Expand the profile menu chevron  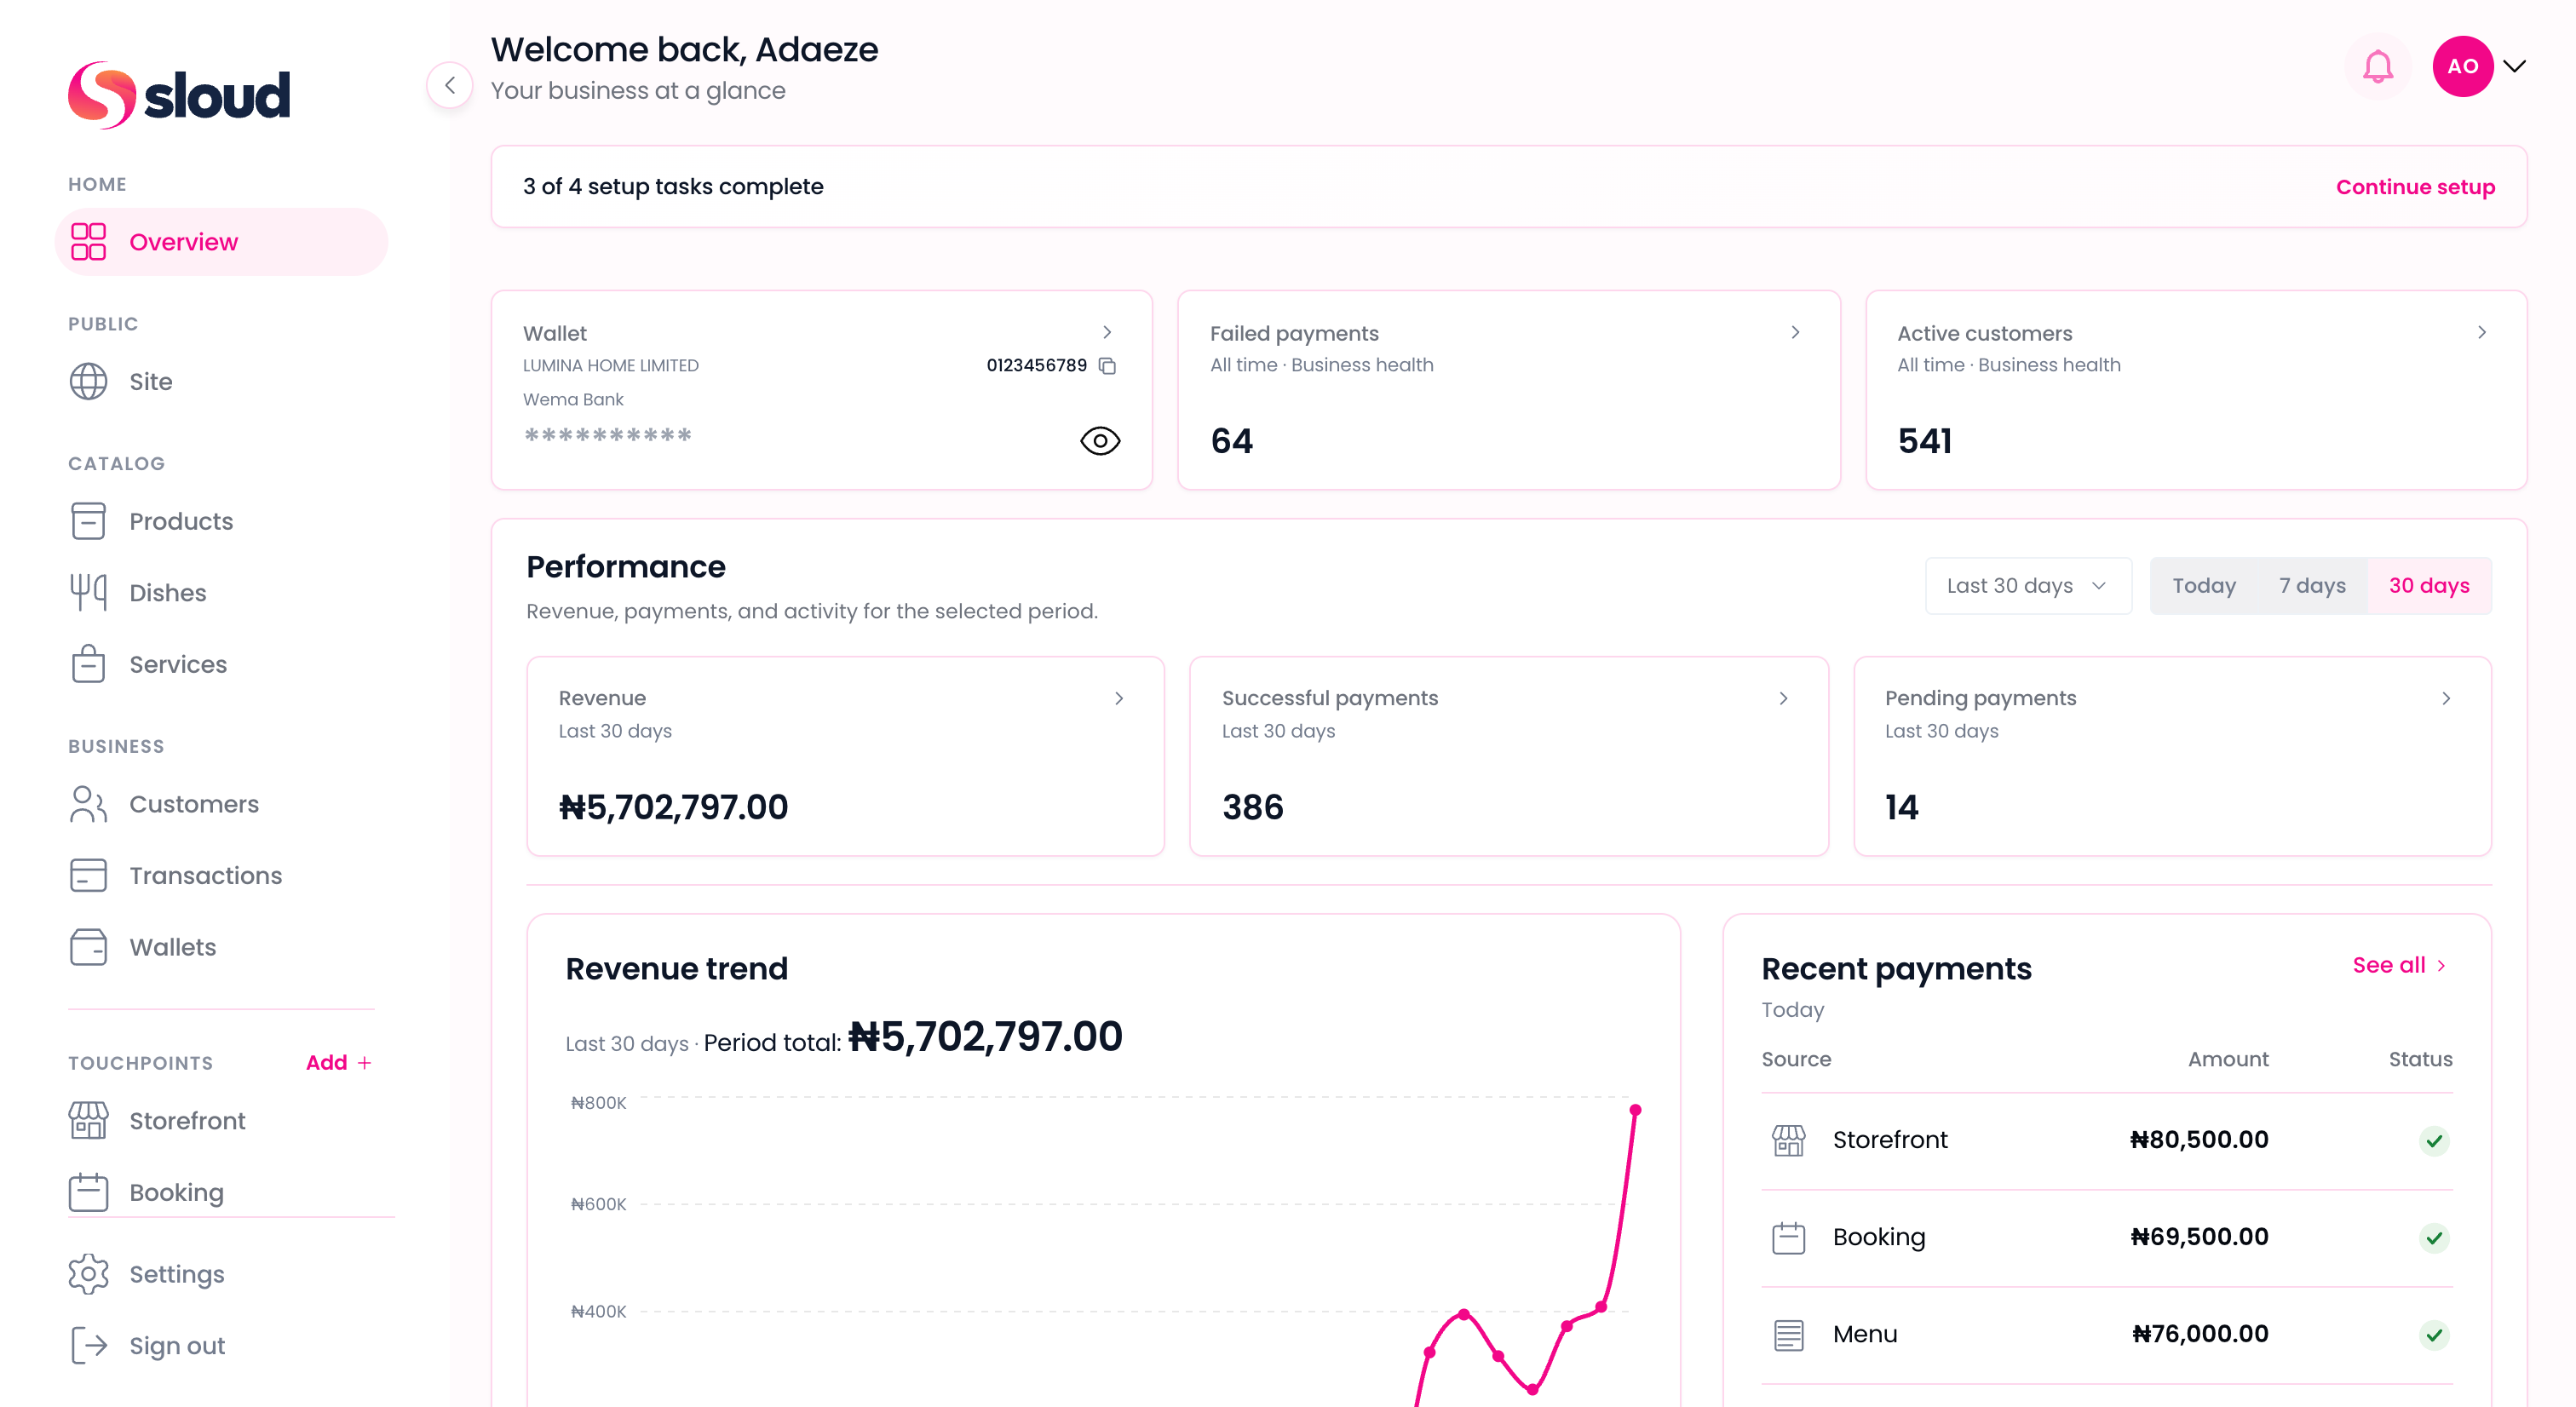click(2514, 67)
